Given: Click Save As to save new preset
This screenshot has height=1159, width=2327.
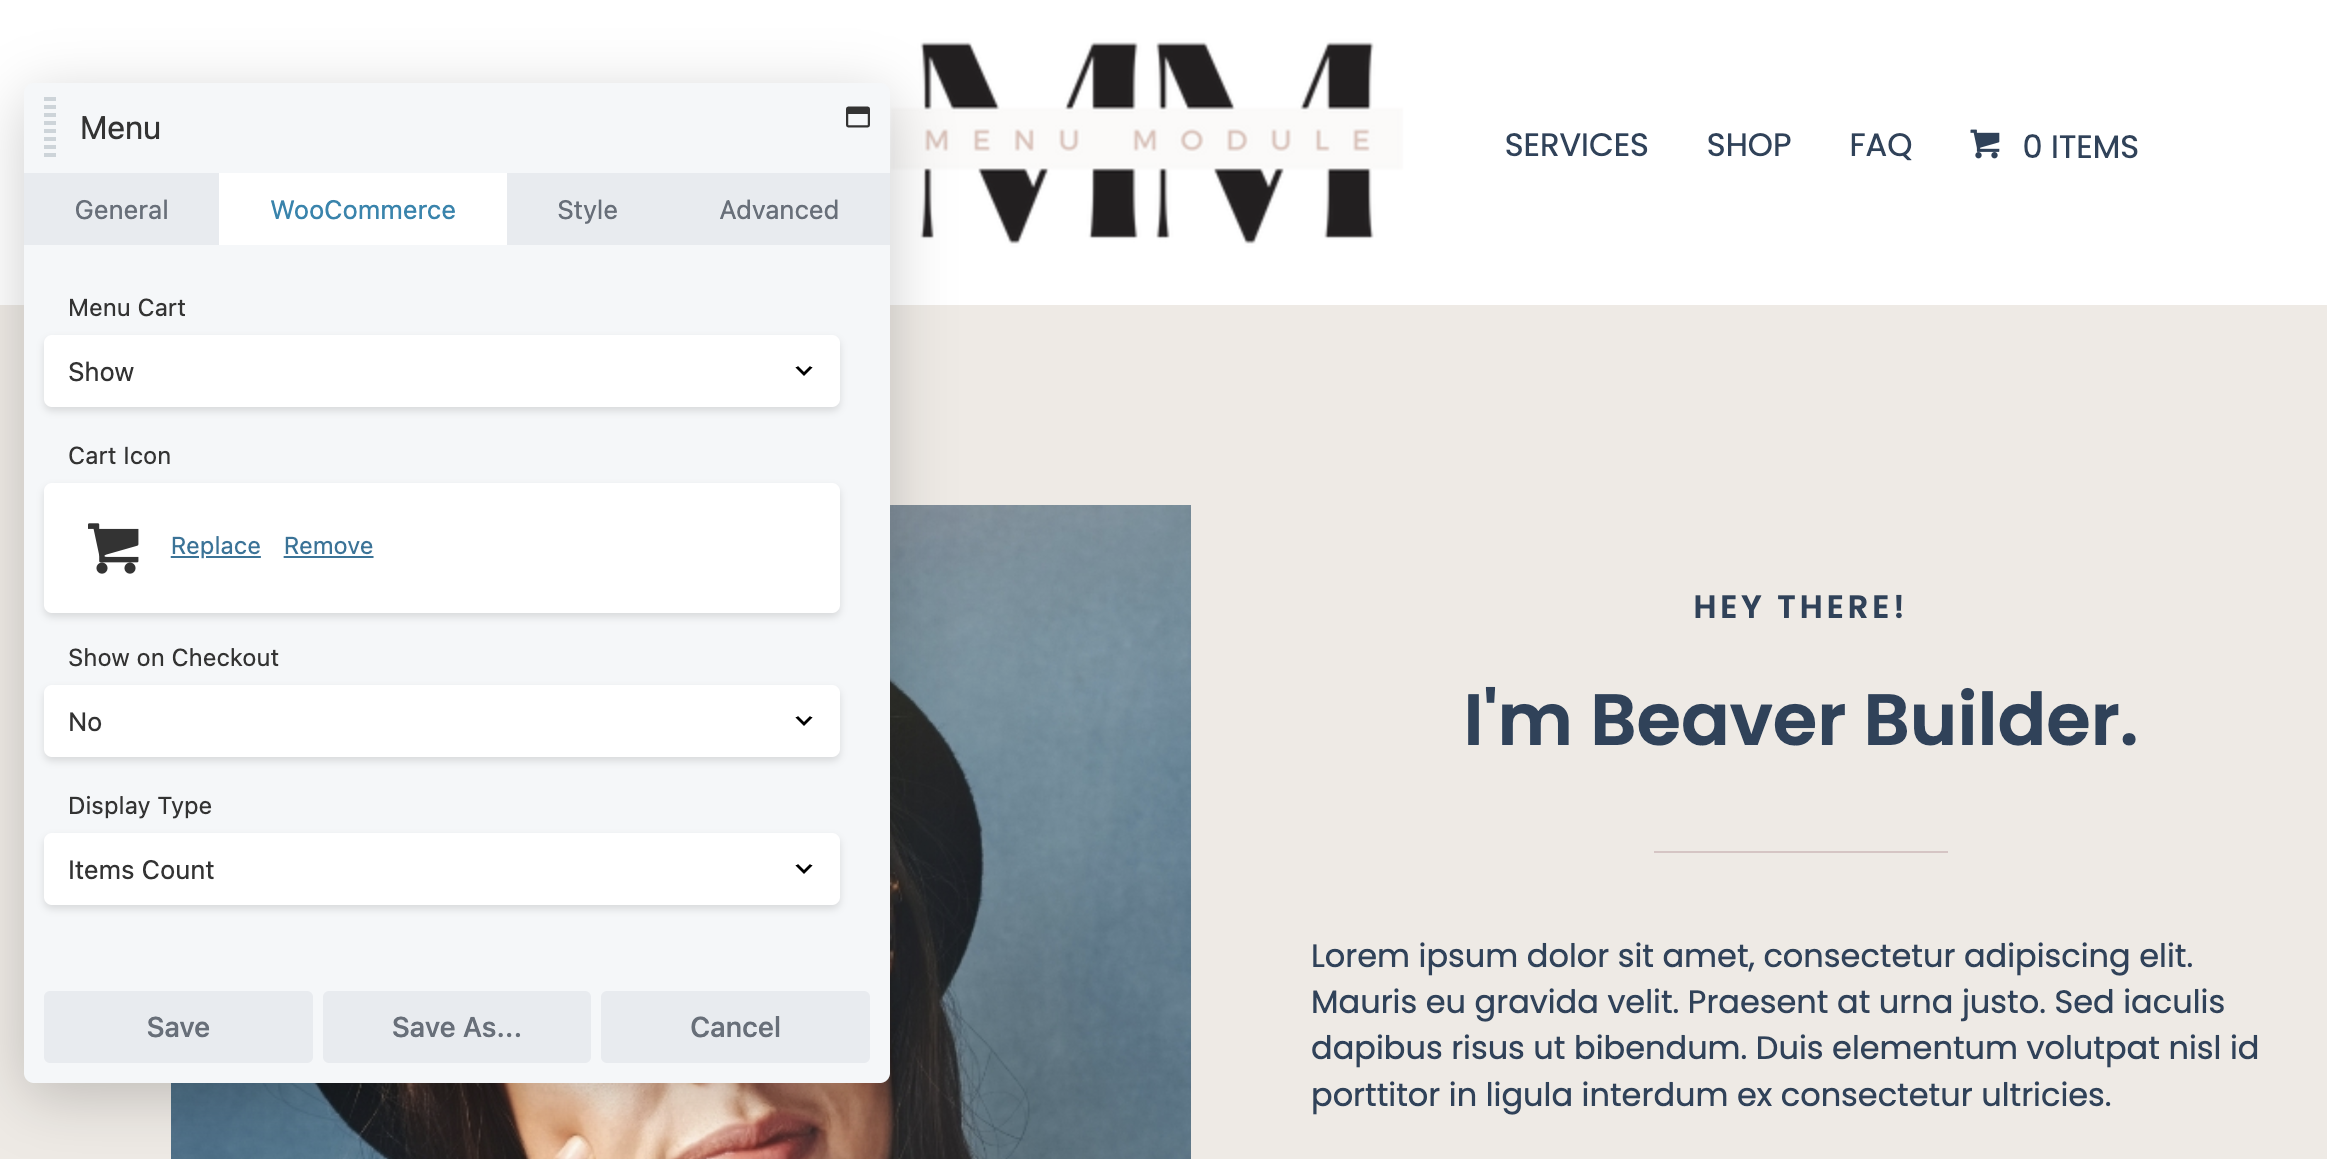Looking at the screenshot, I should click(456, 1025).
